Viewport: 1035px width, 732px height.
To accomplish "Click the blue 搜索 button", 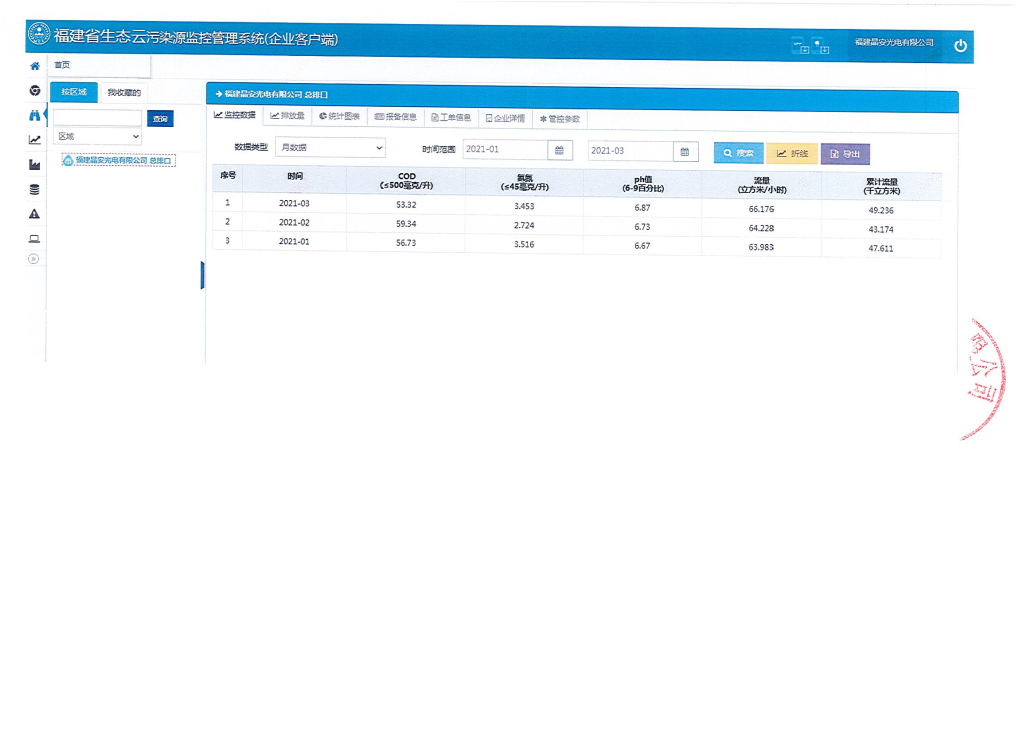I will tap(738, 153).
